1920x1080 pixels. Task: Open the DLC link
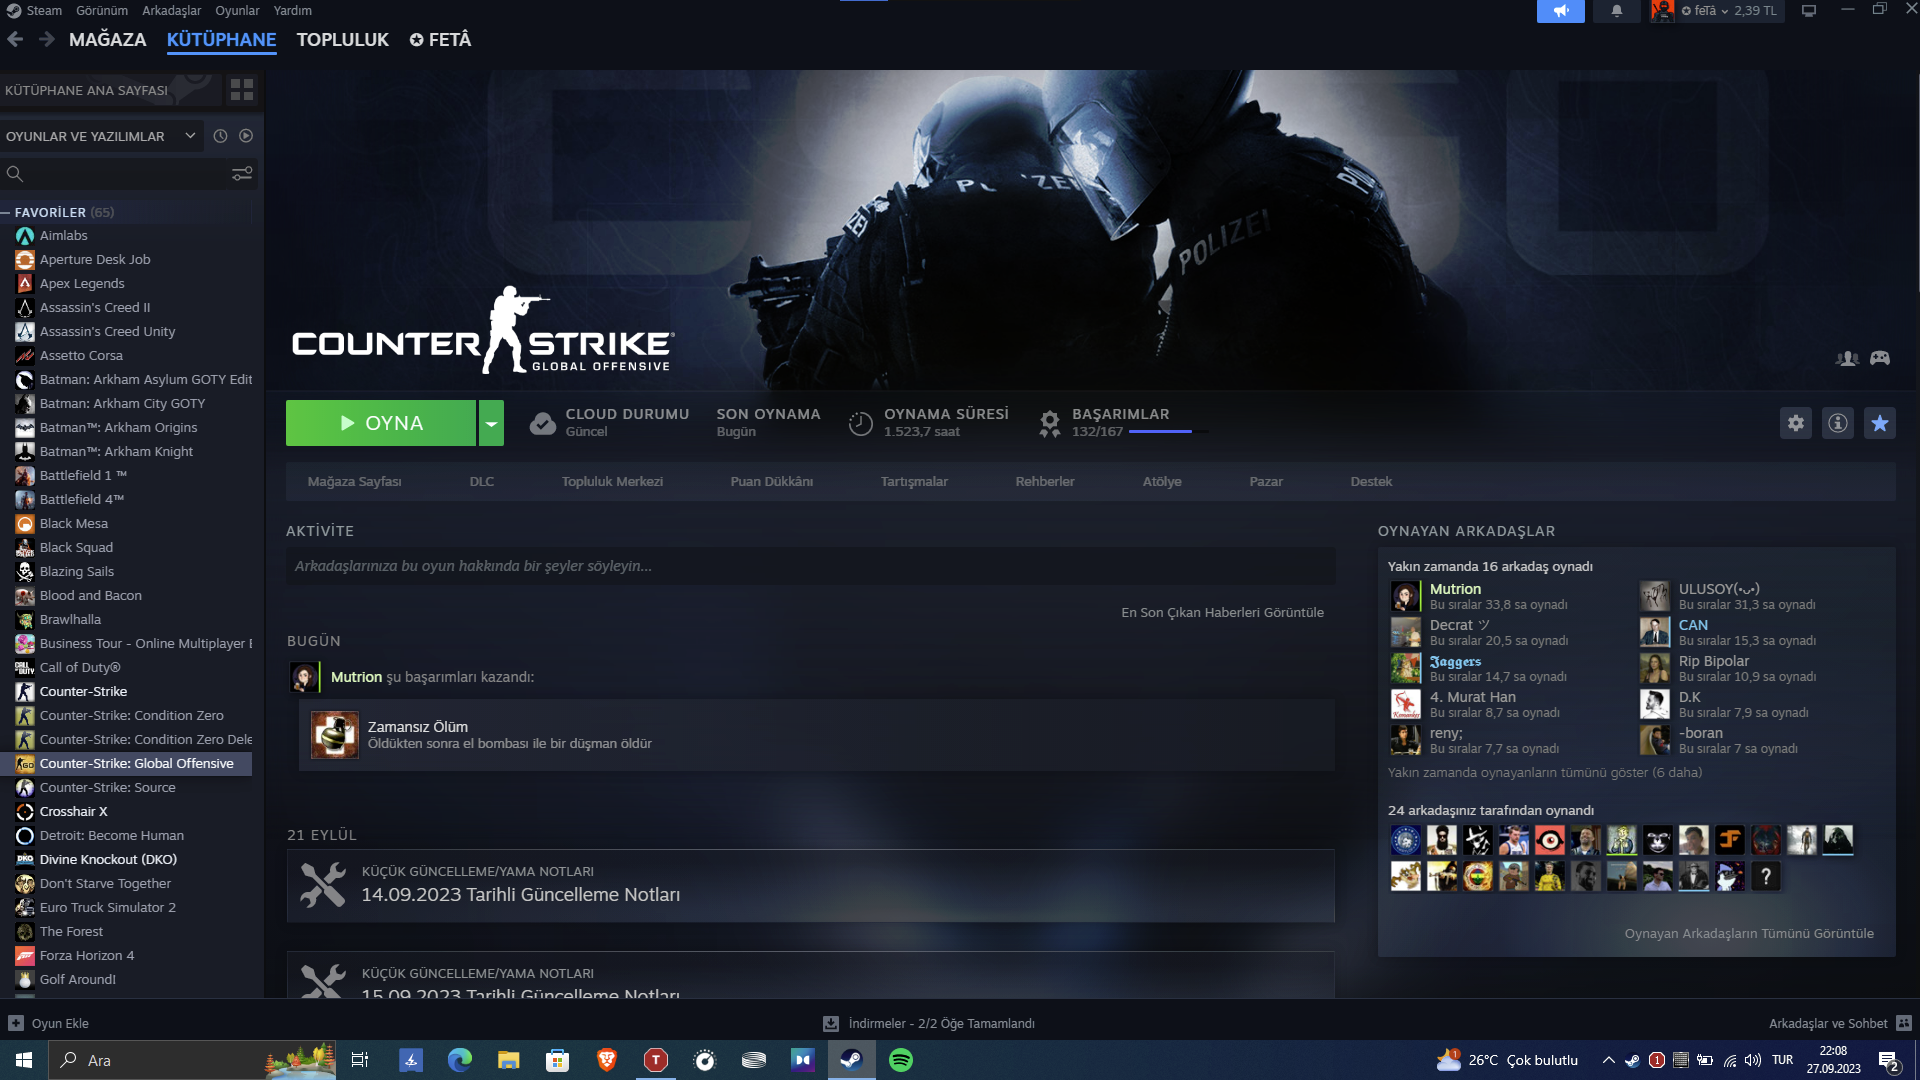pyautogui.click(x=482, y=482)
